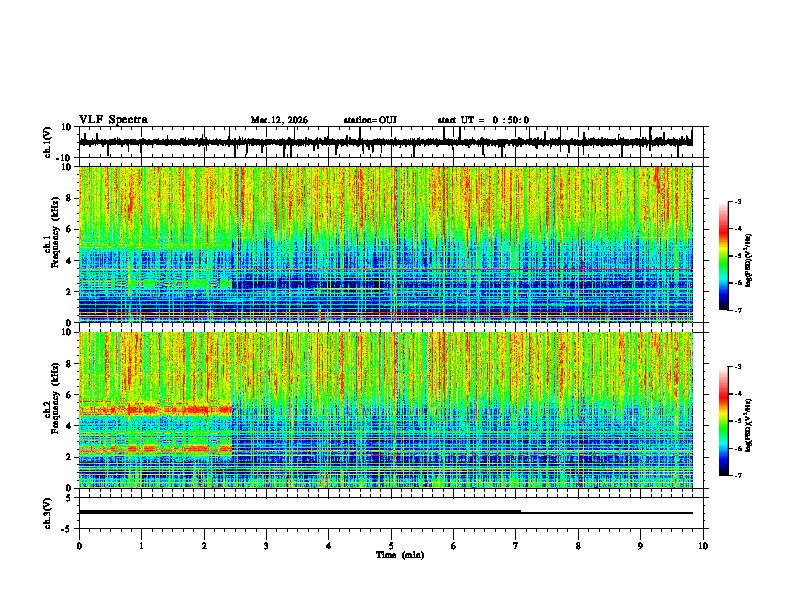Image resolution: width=792 pixels, height=612 pixels.
Task: Click the final time-axis tick label "10"
Action: [703, 546]
